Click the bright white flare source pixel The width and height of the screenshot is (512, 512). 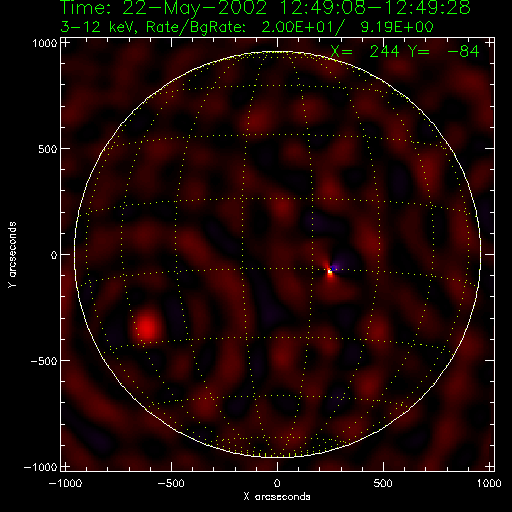(330, 272)
